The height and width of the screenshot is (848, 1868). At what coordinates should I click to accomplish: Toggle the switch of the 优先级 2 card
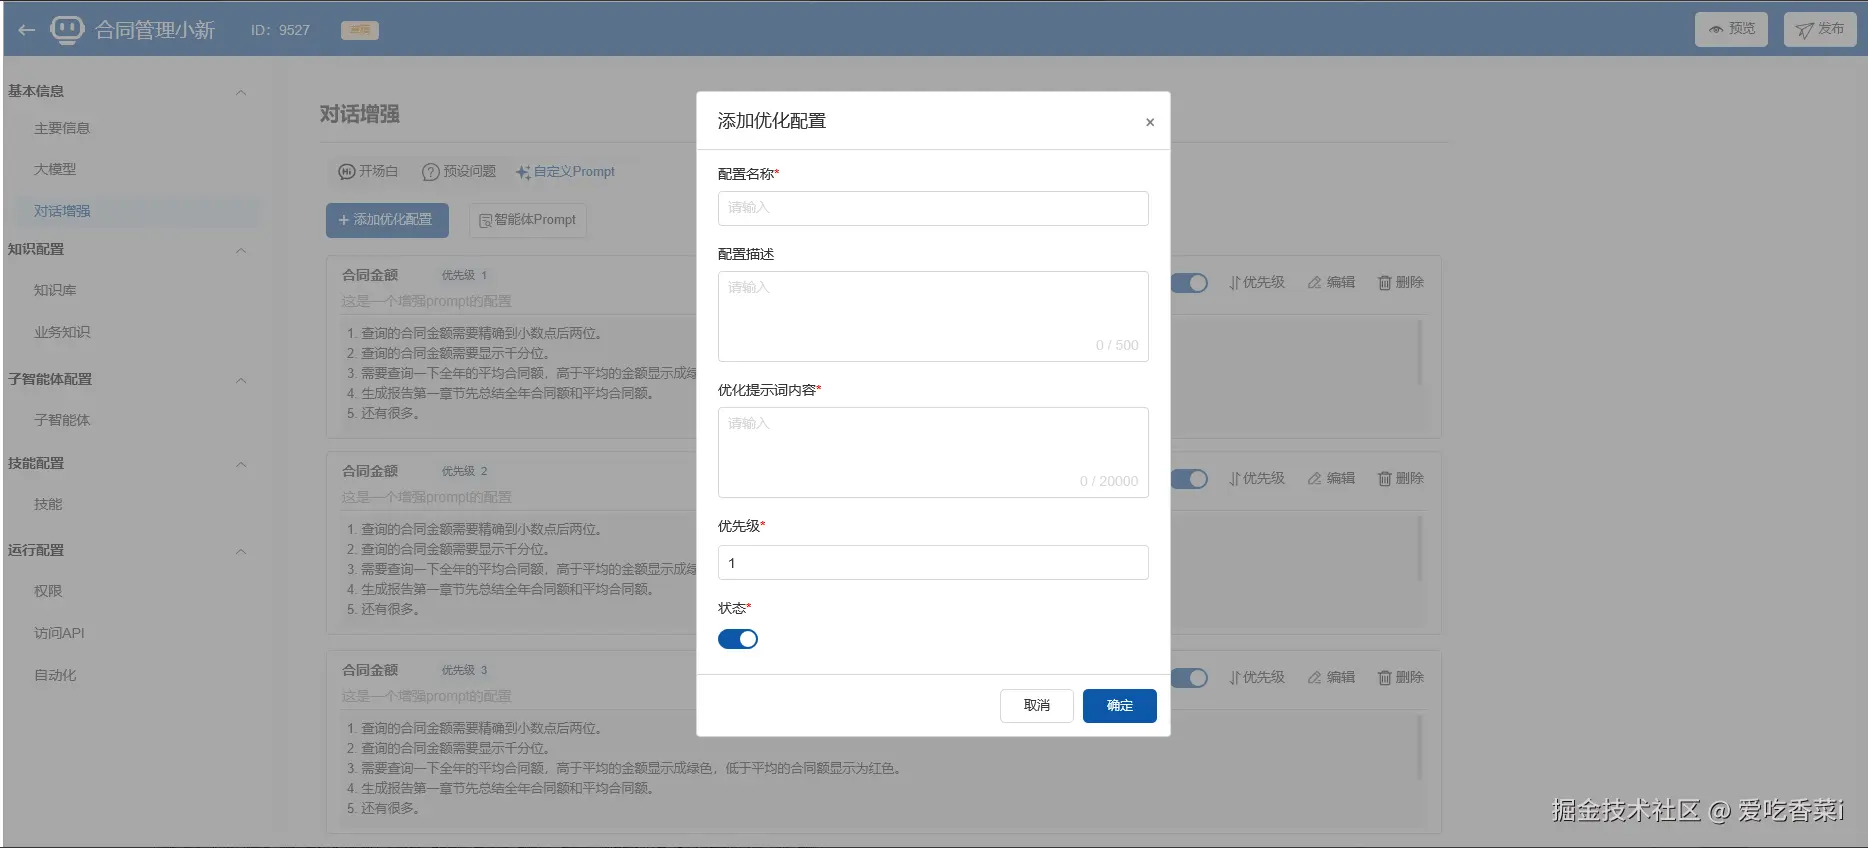point(1189,479)
